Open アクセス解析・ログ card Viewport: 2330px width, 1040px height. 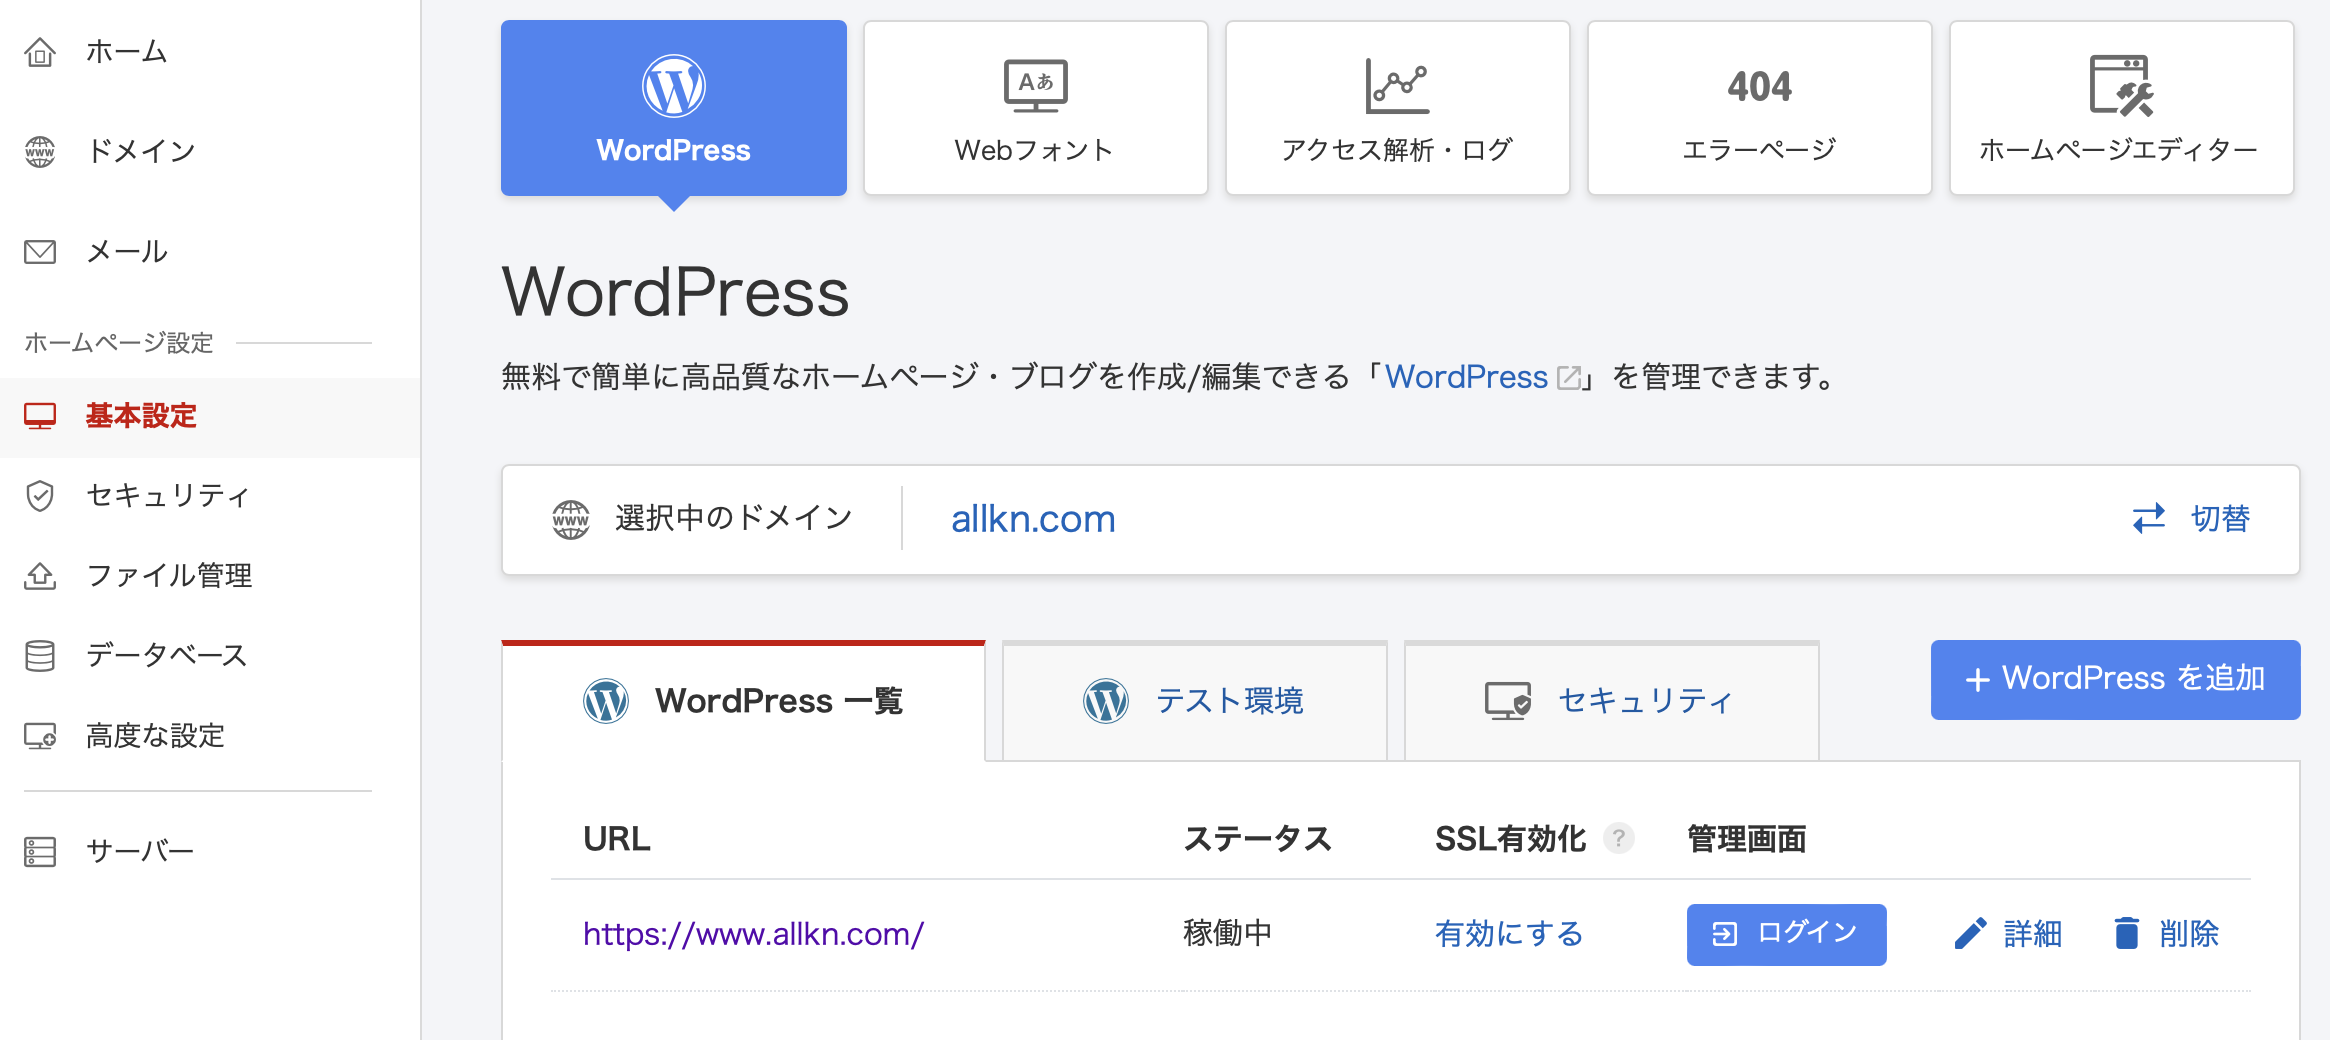click(1398, 108)
